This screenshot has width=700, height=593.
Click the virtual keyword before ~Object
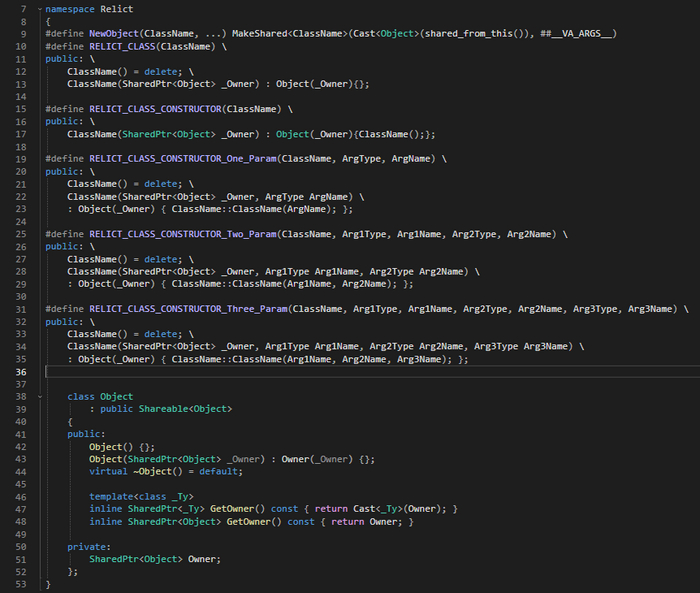coord(108,471)
